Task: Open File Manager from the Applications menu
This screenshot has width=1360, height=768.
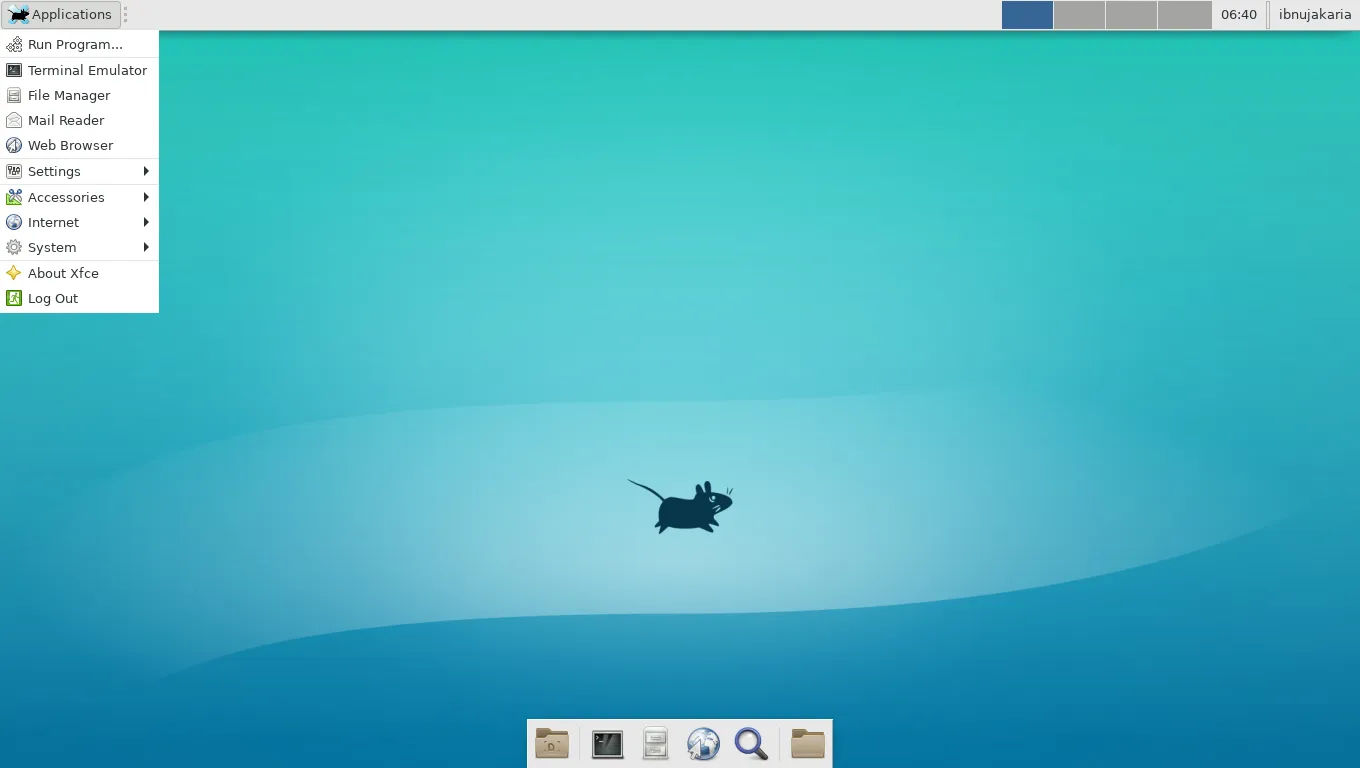Action: tap(79, 95)
